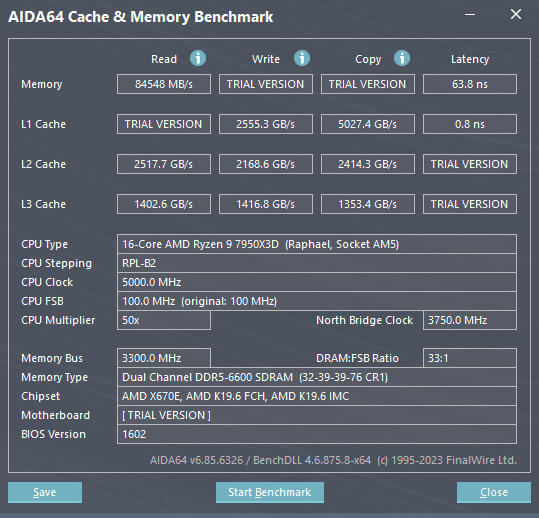Click the BIOS Version 1602 field

pyautogui.click(x=317, y=434)
